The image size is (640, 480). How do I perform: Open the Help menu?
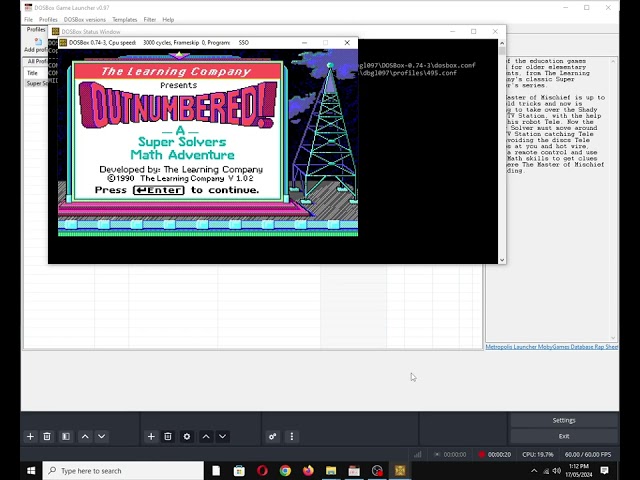click(168, 20)
